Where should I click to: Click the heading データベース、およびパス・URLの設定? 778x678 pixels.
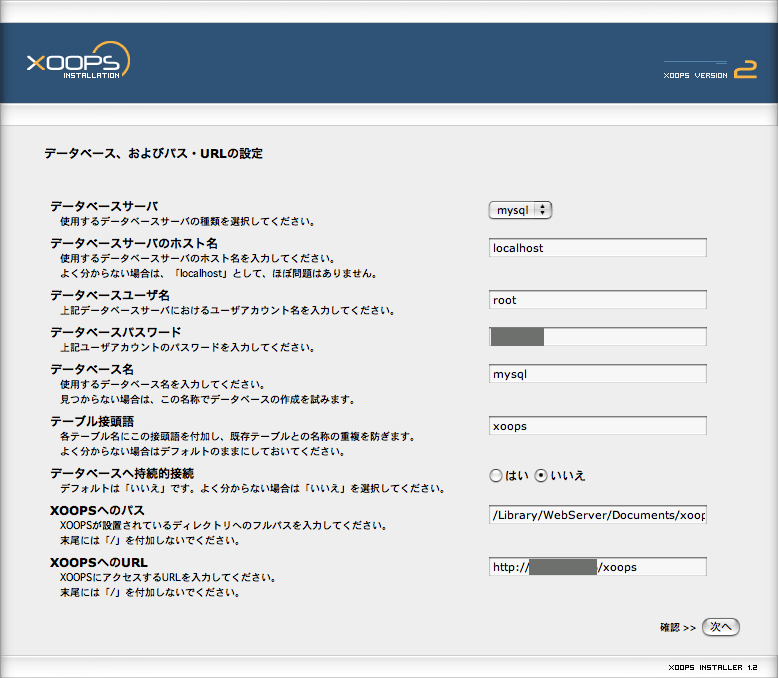point(154,153)
